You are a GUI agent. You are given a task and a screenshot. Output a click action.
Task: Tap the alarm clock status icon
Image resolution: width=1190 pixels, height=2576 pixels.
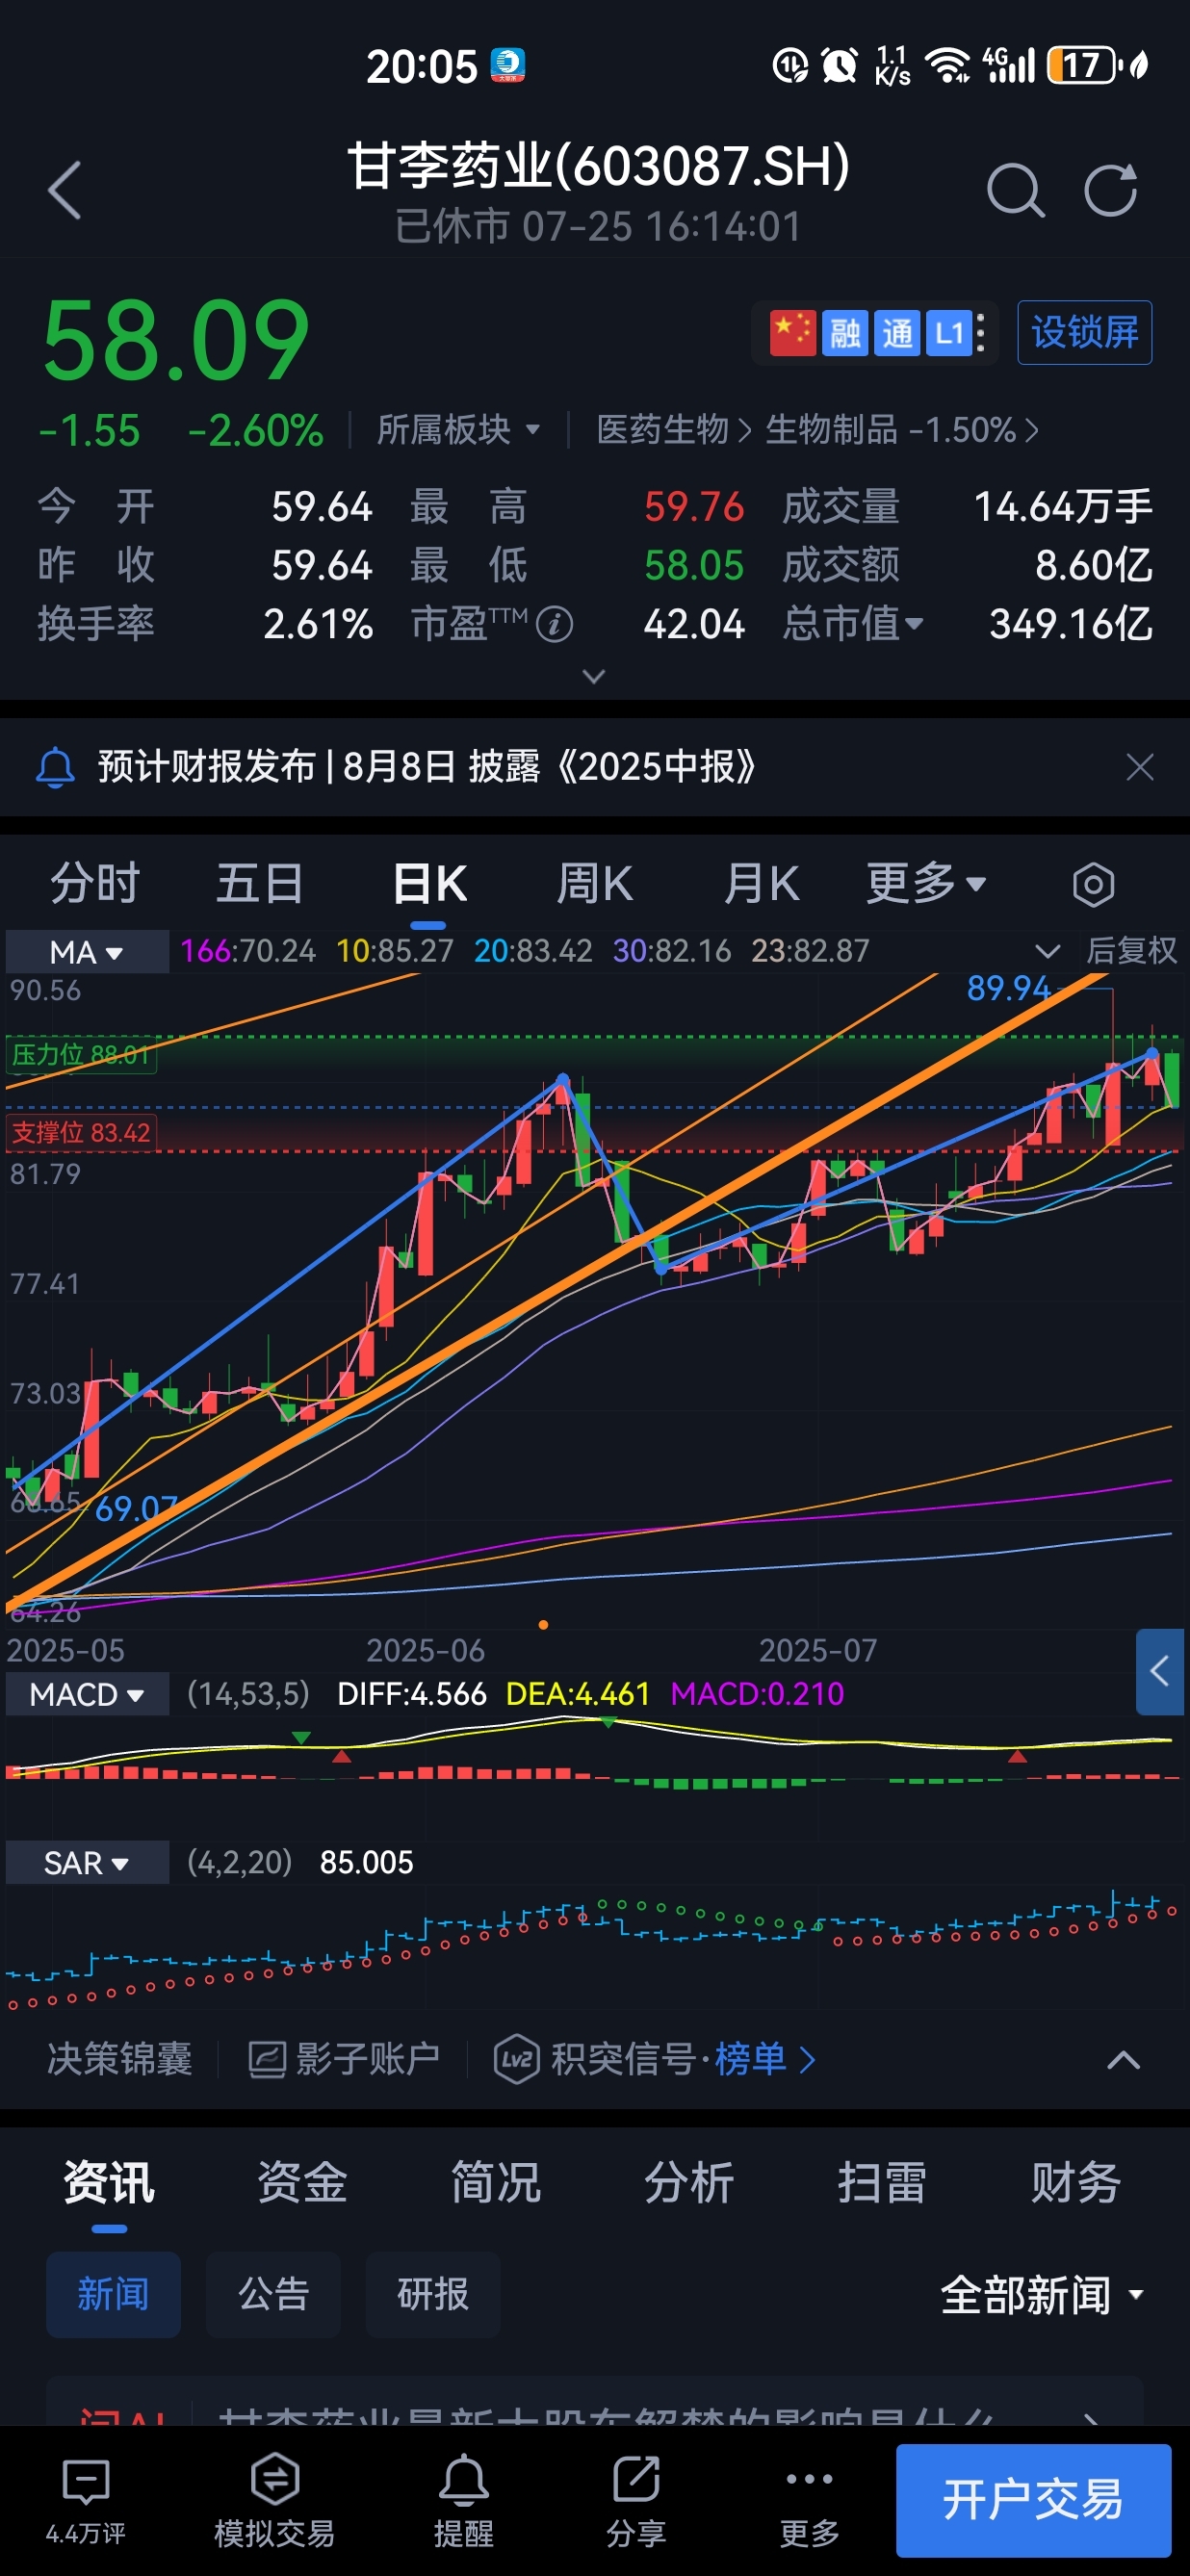(x=839, y=66)
